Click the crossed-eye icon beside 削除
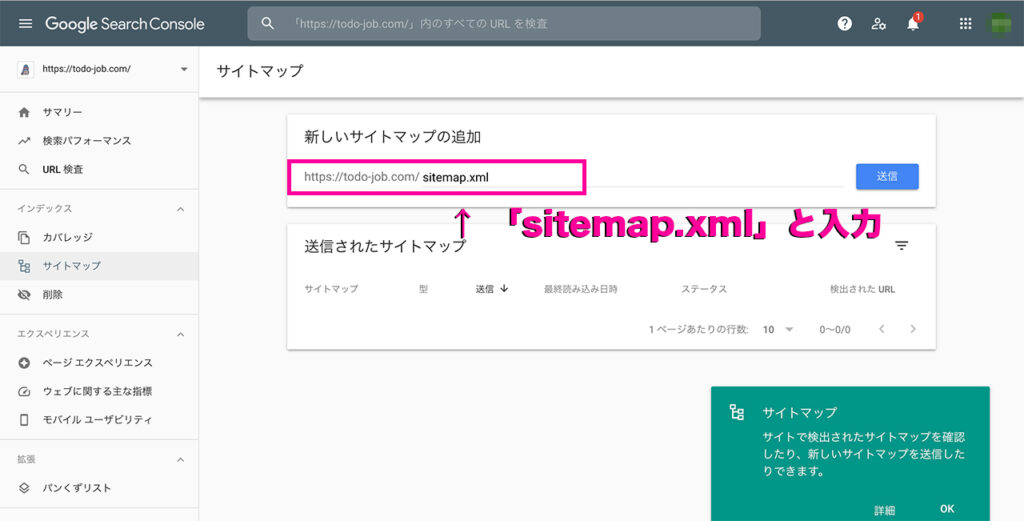The height and width of the screenshot is (521, 1024). point(24,294)
